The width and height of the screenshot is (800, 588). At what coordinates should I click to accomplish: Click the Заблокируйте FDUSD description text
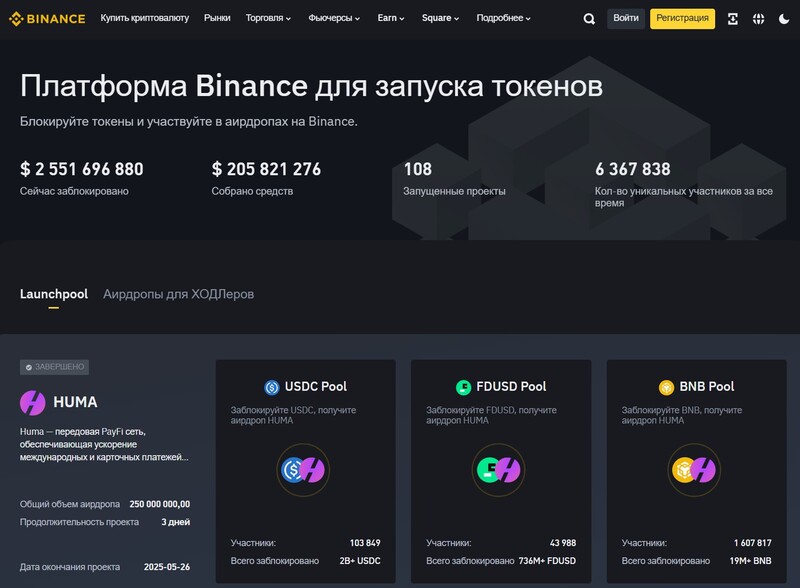[491, 415]
